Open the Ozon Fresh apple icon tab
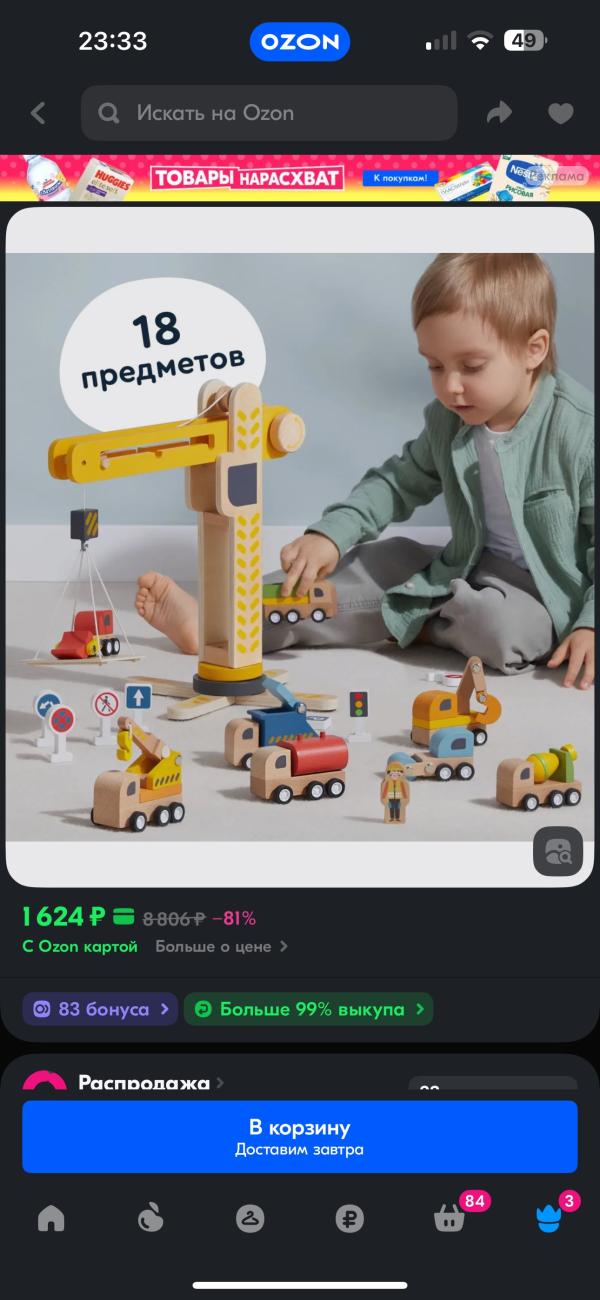Screen dimensions: 600x1300 (150, 1218)
